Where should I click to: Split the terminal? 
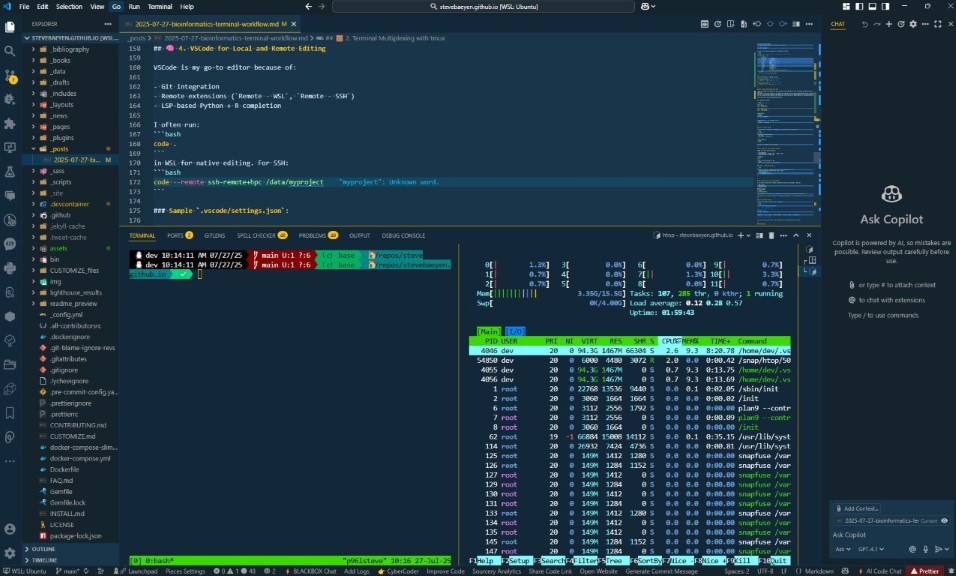(x=759, y=235)
